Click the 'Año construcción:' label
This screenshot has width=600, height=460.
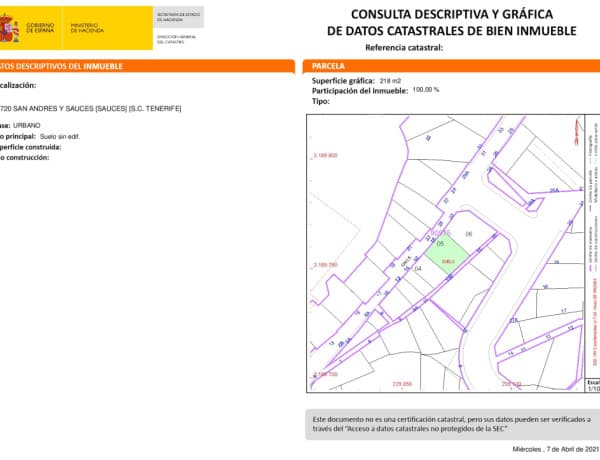click(24, 158)
